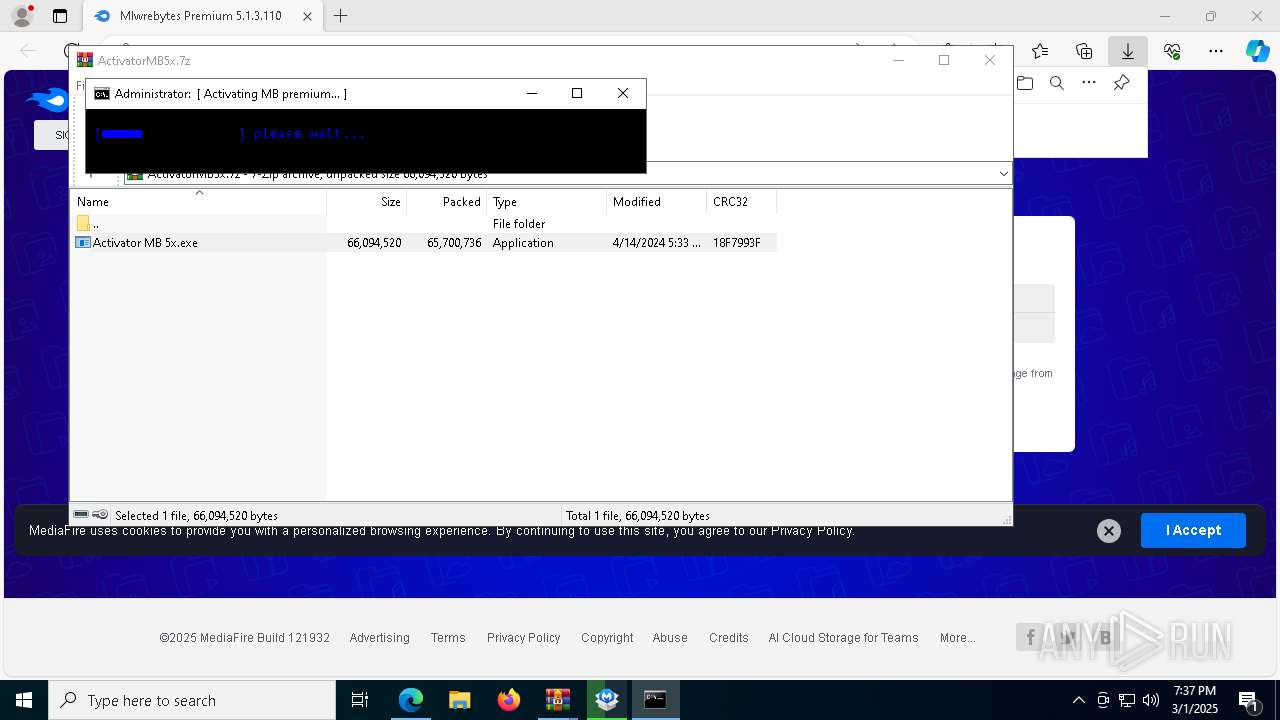The width and height of the screenshot is (1280, 720).
Task: Open Edge browser essentials heart icon
Action: tap(1172, 51)
